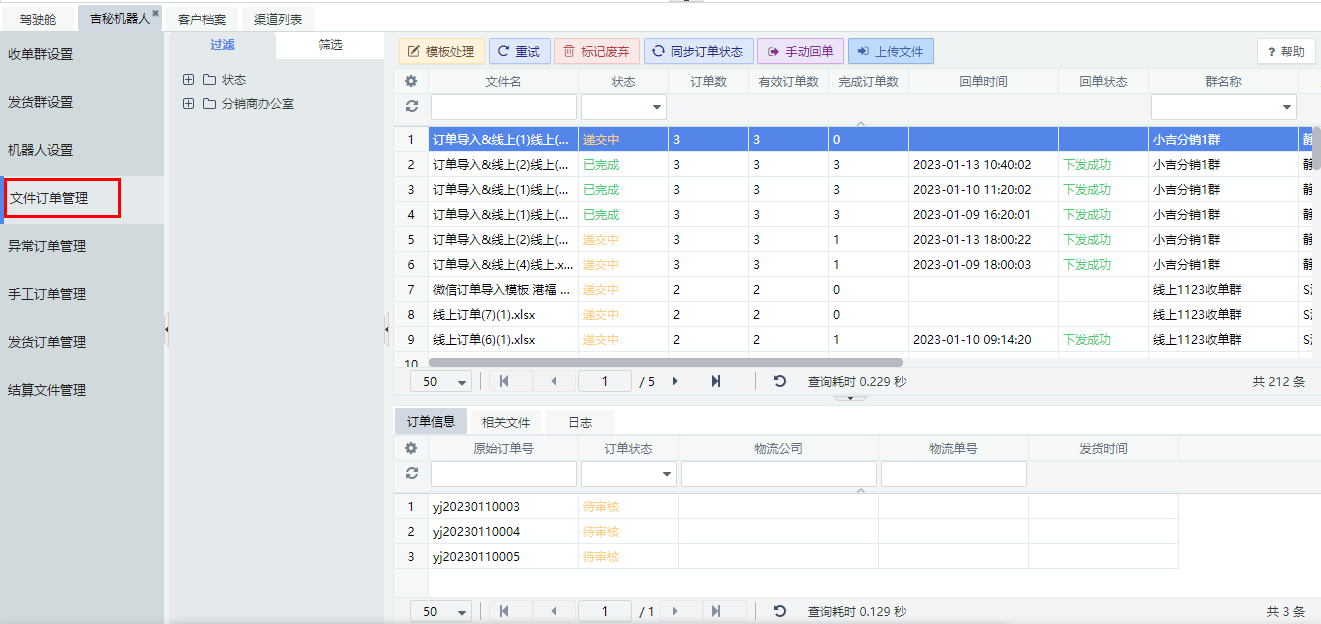Open 手工订单管理 in the sidebar

click(x=82, y=294)
